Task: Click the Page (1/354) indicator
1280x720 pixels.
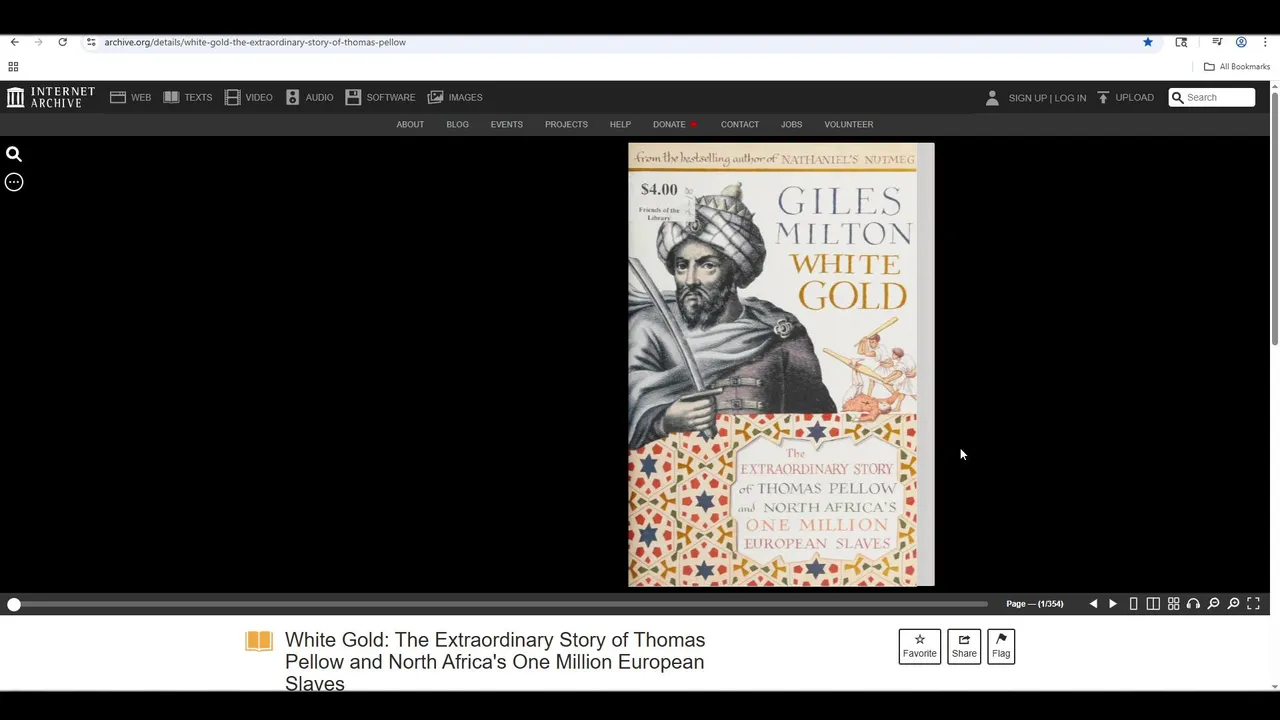Action: [1034, 604]
